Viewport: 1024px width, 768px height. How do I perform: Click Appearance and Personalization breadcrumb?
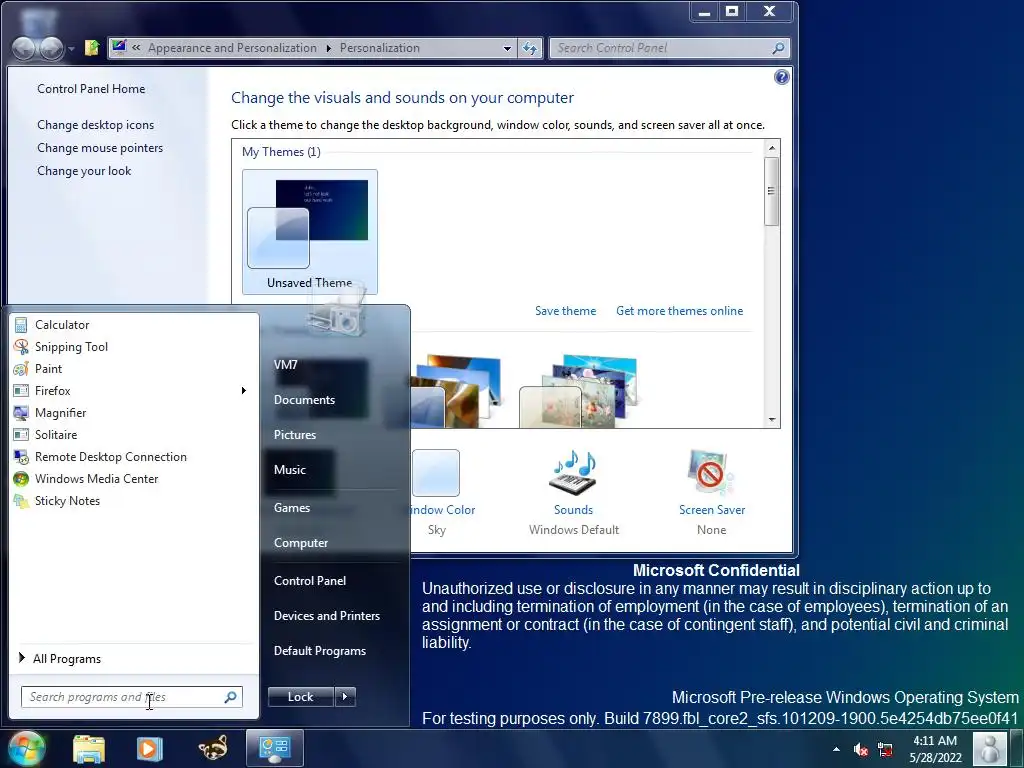tap(232, 48)
